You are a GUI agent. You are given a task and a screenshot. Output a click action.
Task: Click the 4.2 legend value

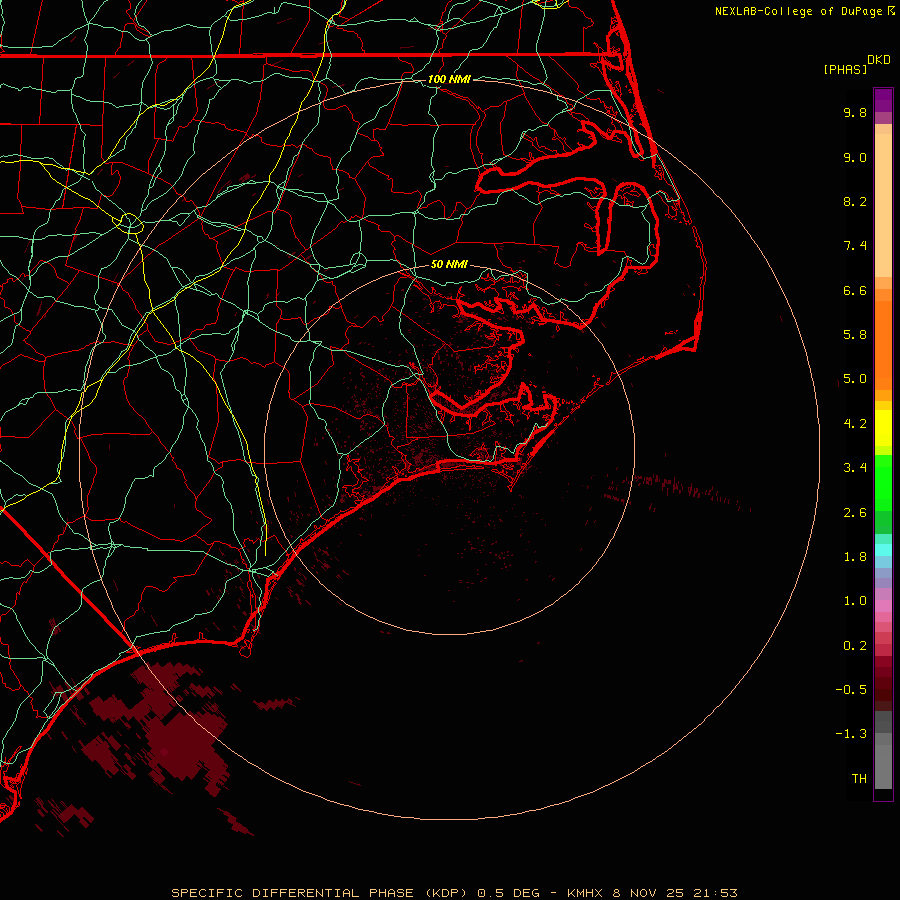(x=855, y=424)
